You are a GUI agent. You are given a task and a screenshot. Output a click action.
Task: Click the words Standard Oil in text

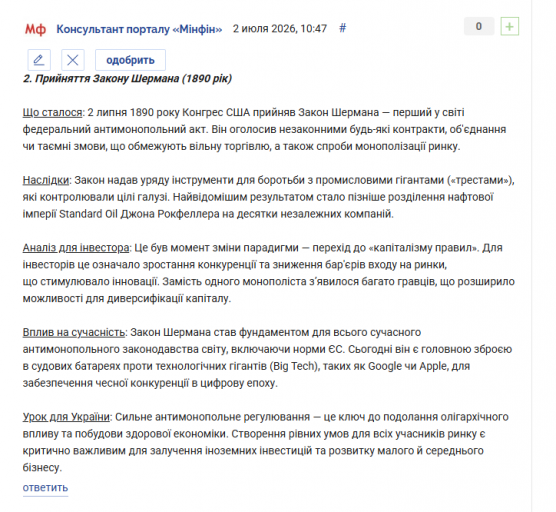88,214
